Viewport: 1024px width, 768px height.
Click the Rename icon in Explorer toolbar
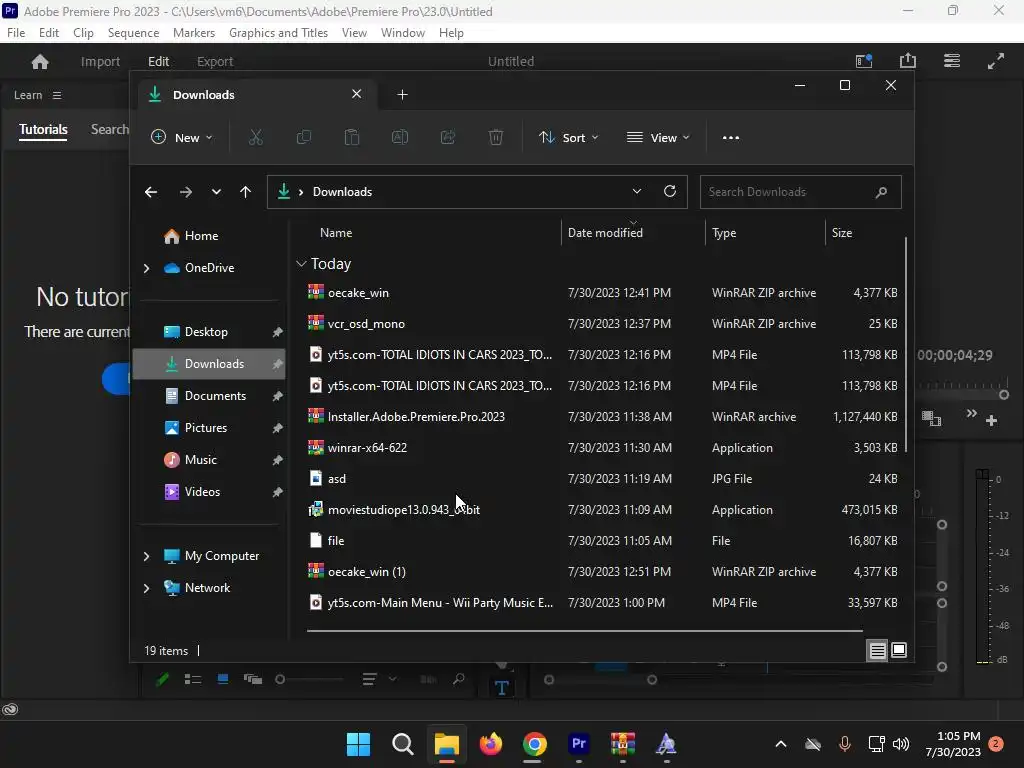pyautogui.click(x=400, y=137)
